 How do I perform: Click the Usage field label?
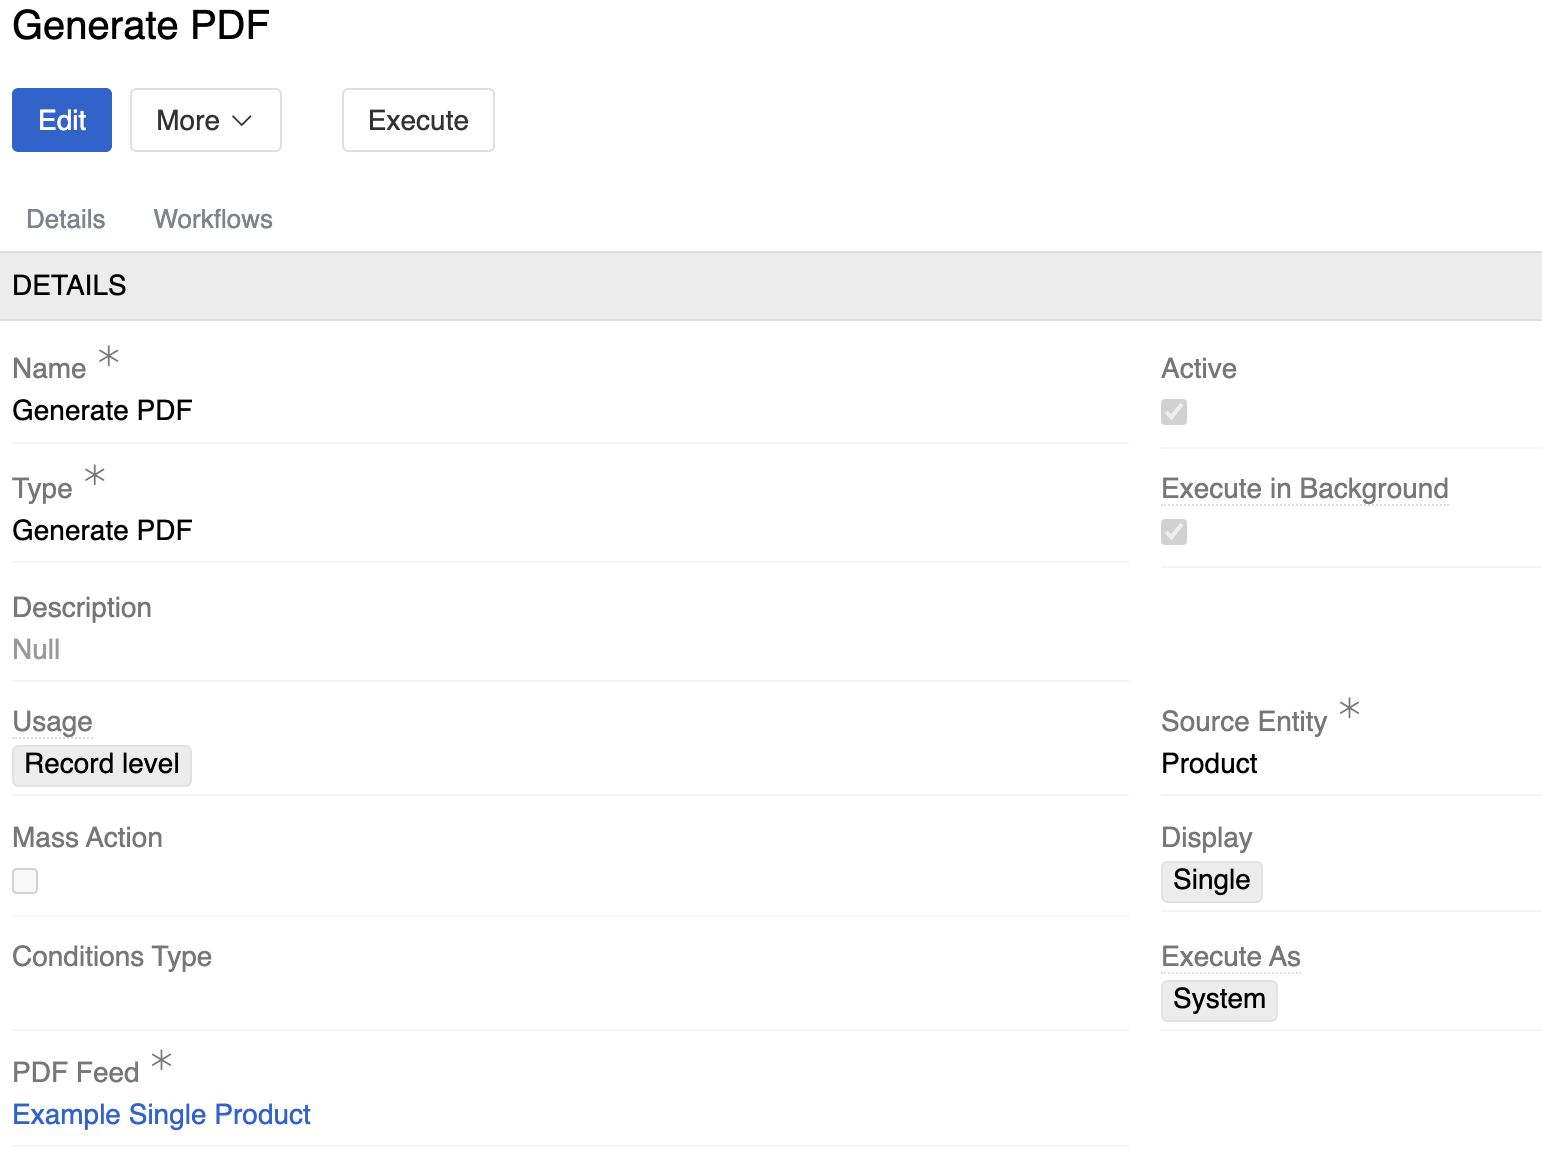tap(52, 721)
